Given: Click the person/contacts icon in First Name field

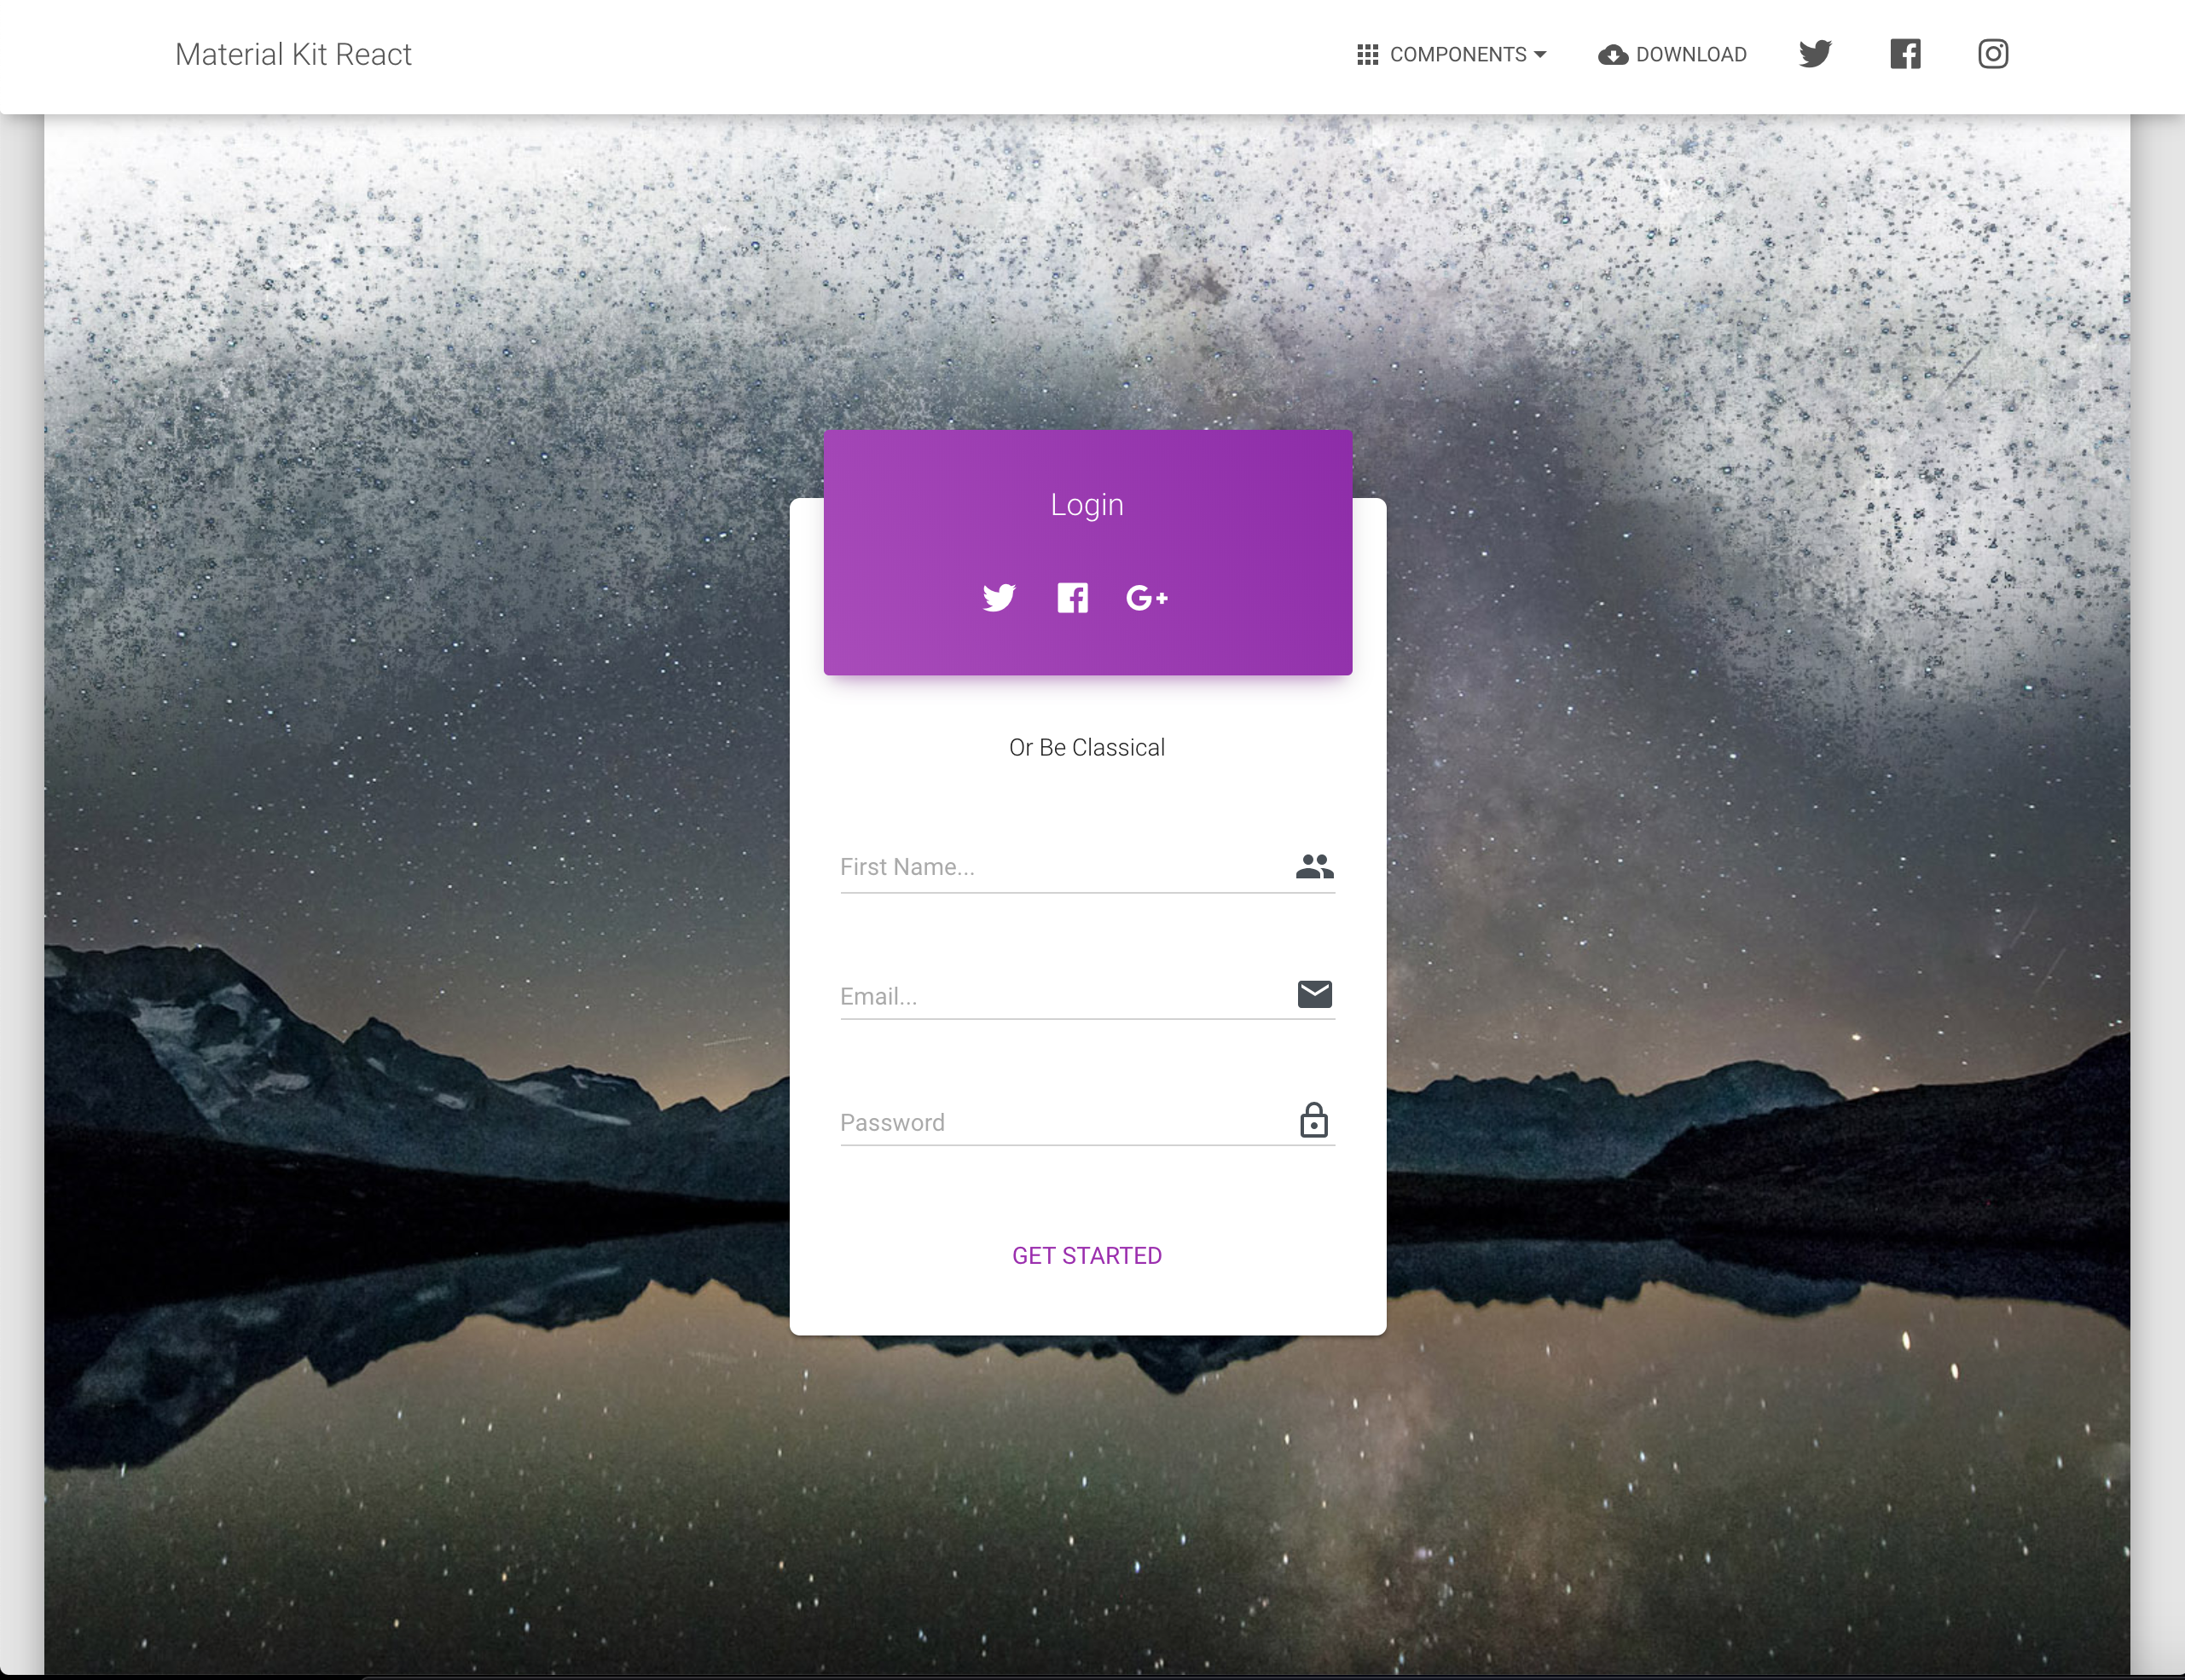Looking at the screenshot, I should pos(1313,865).
